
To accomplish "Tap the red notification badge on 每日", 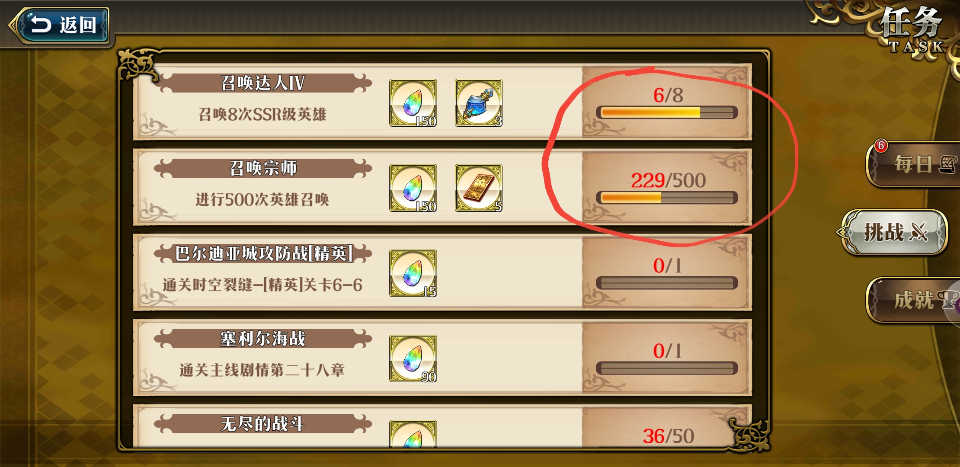I will 882,145.
